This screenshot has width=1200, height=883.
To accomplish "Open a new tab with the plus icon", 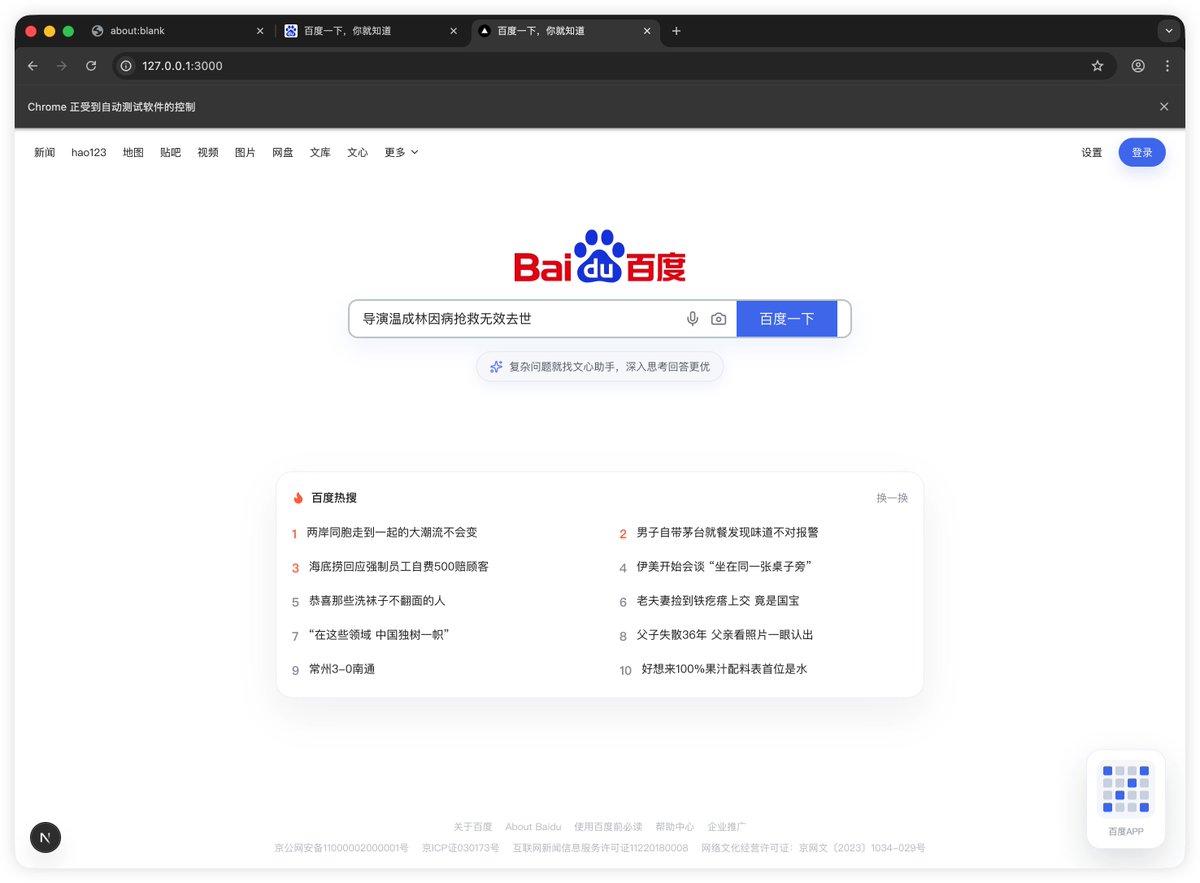I will pos(676,31).
